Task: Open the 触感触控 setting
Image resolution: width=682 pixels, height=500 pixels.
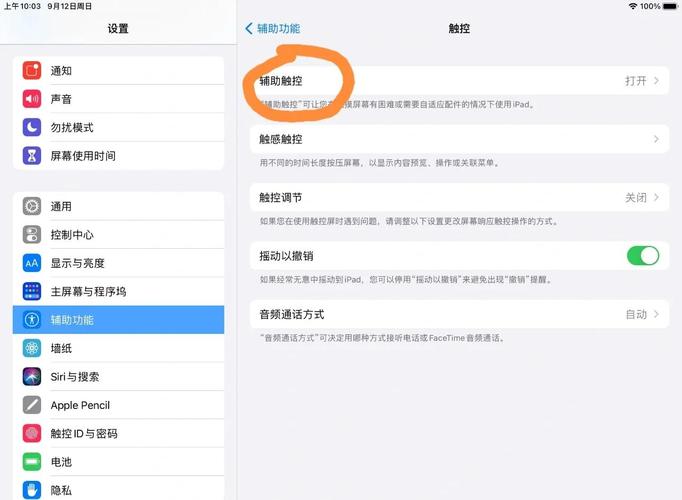Action: (459, 139)
